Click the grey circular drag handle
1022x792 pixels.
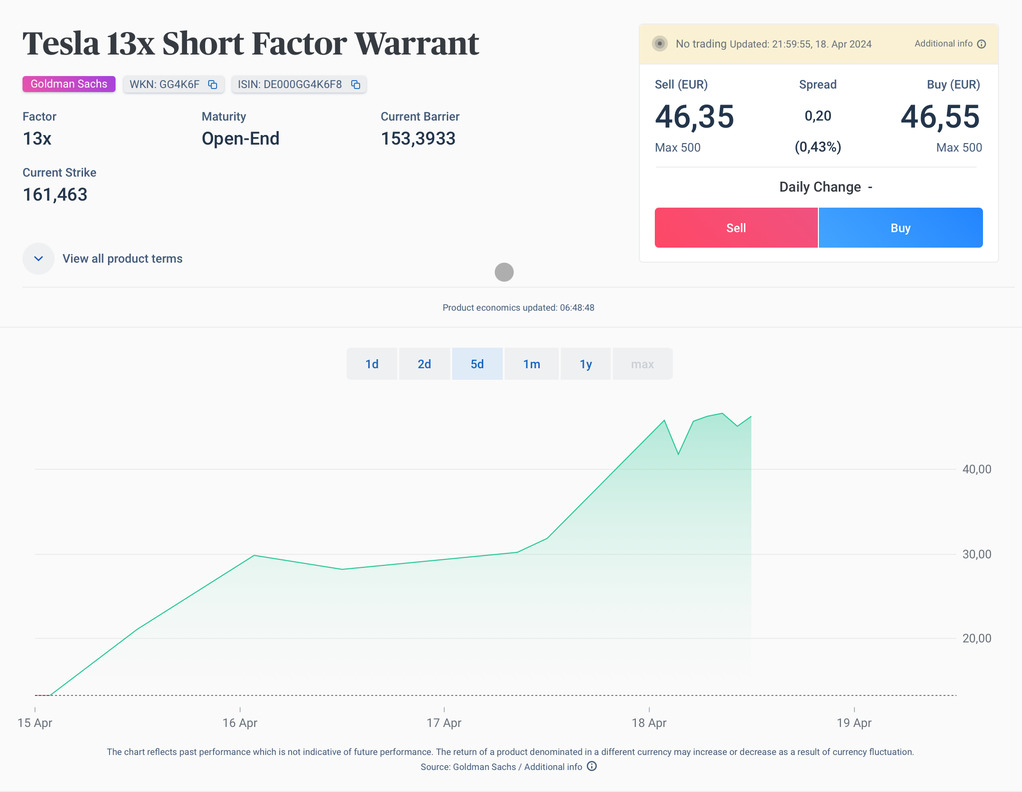pos(504,272)
